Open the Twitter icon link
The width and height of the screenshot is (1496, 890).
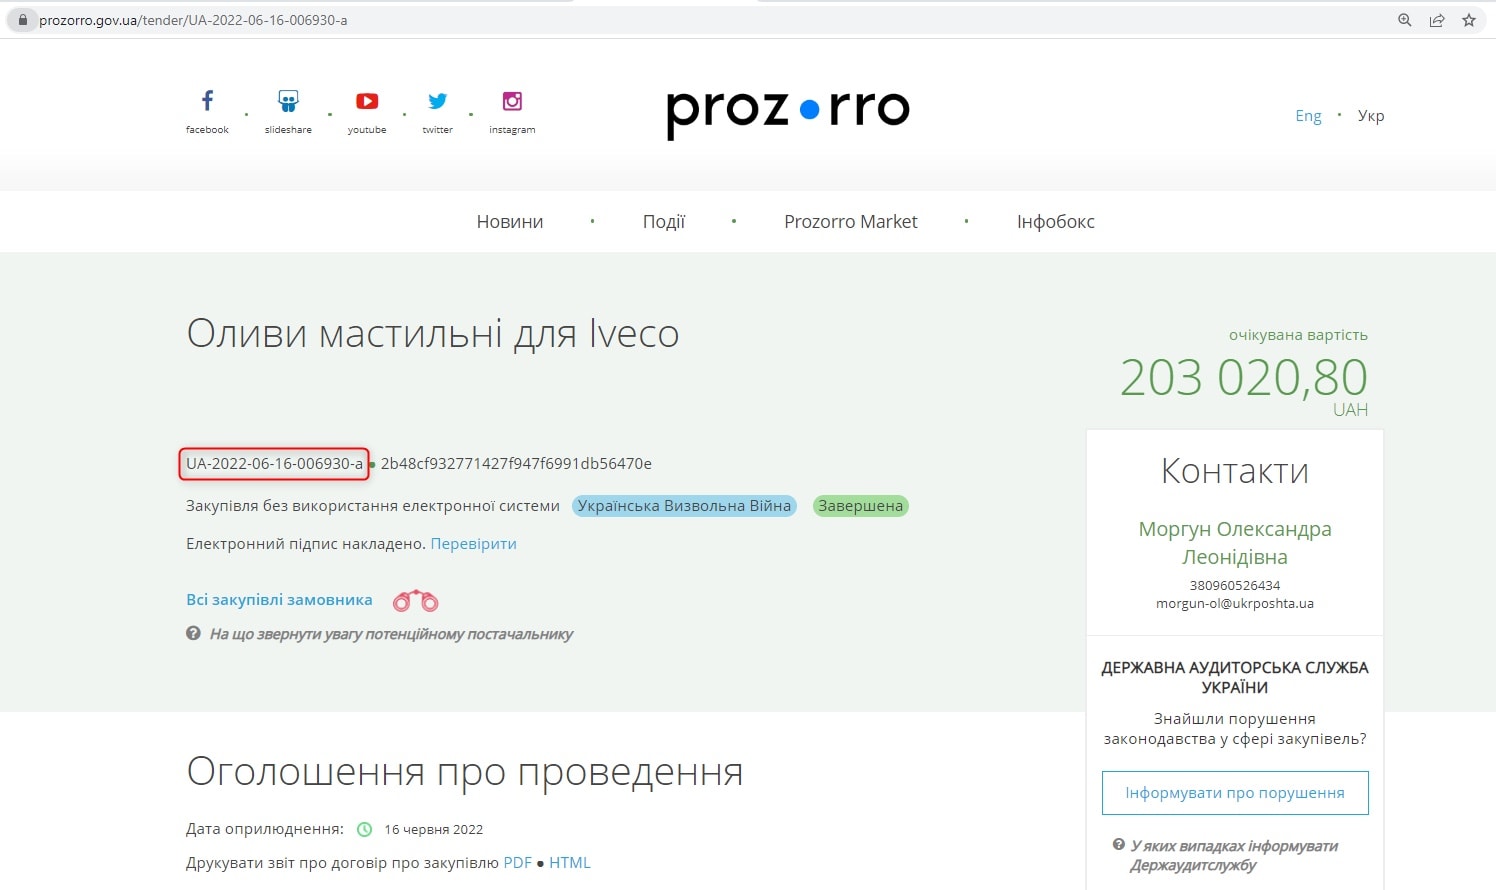437,101
